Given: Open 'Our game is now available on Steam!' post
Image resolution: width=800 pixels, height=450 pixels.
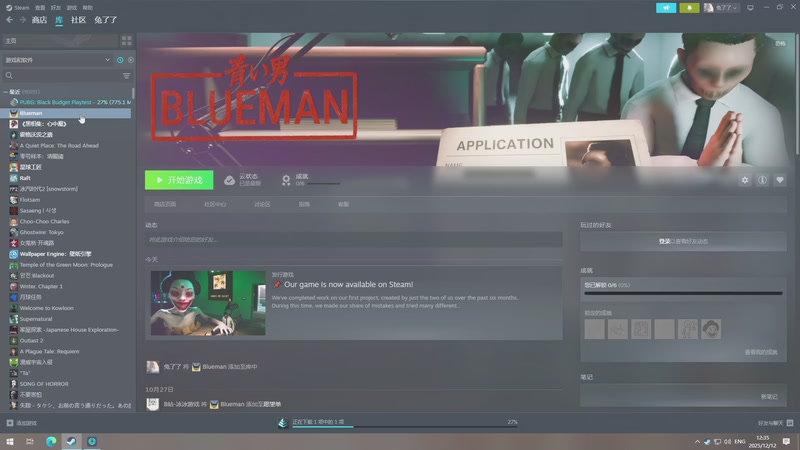Looking at the screenshot, I should click(x=348, y=284).
